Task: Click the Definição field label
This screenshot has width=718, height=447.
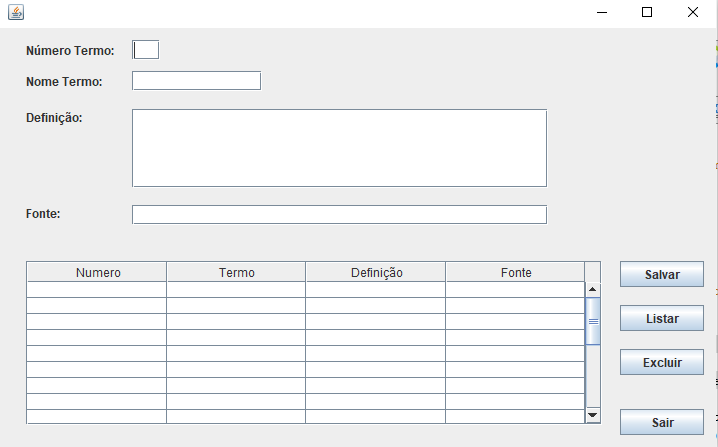Action: pyautogui.click(x=54, y=118)
